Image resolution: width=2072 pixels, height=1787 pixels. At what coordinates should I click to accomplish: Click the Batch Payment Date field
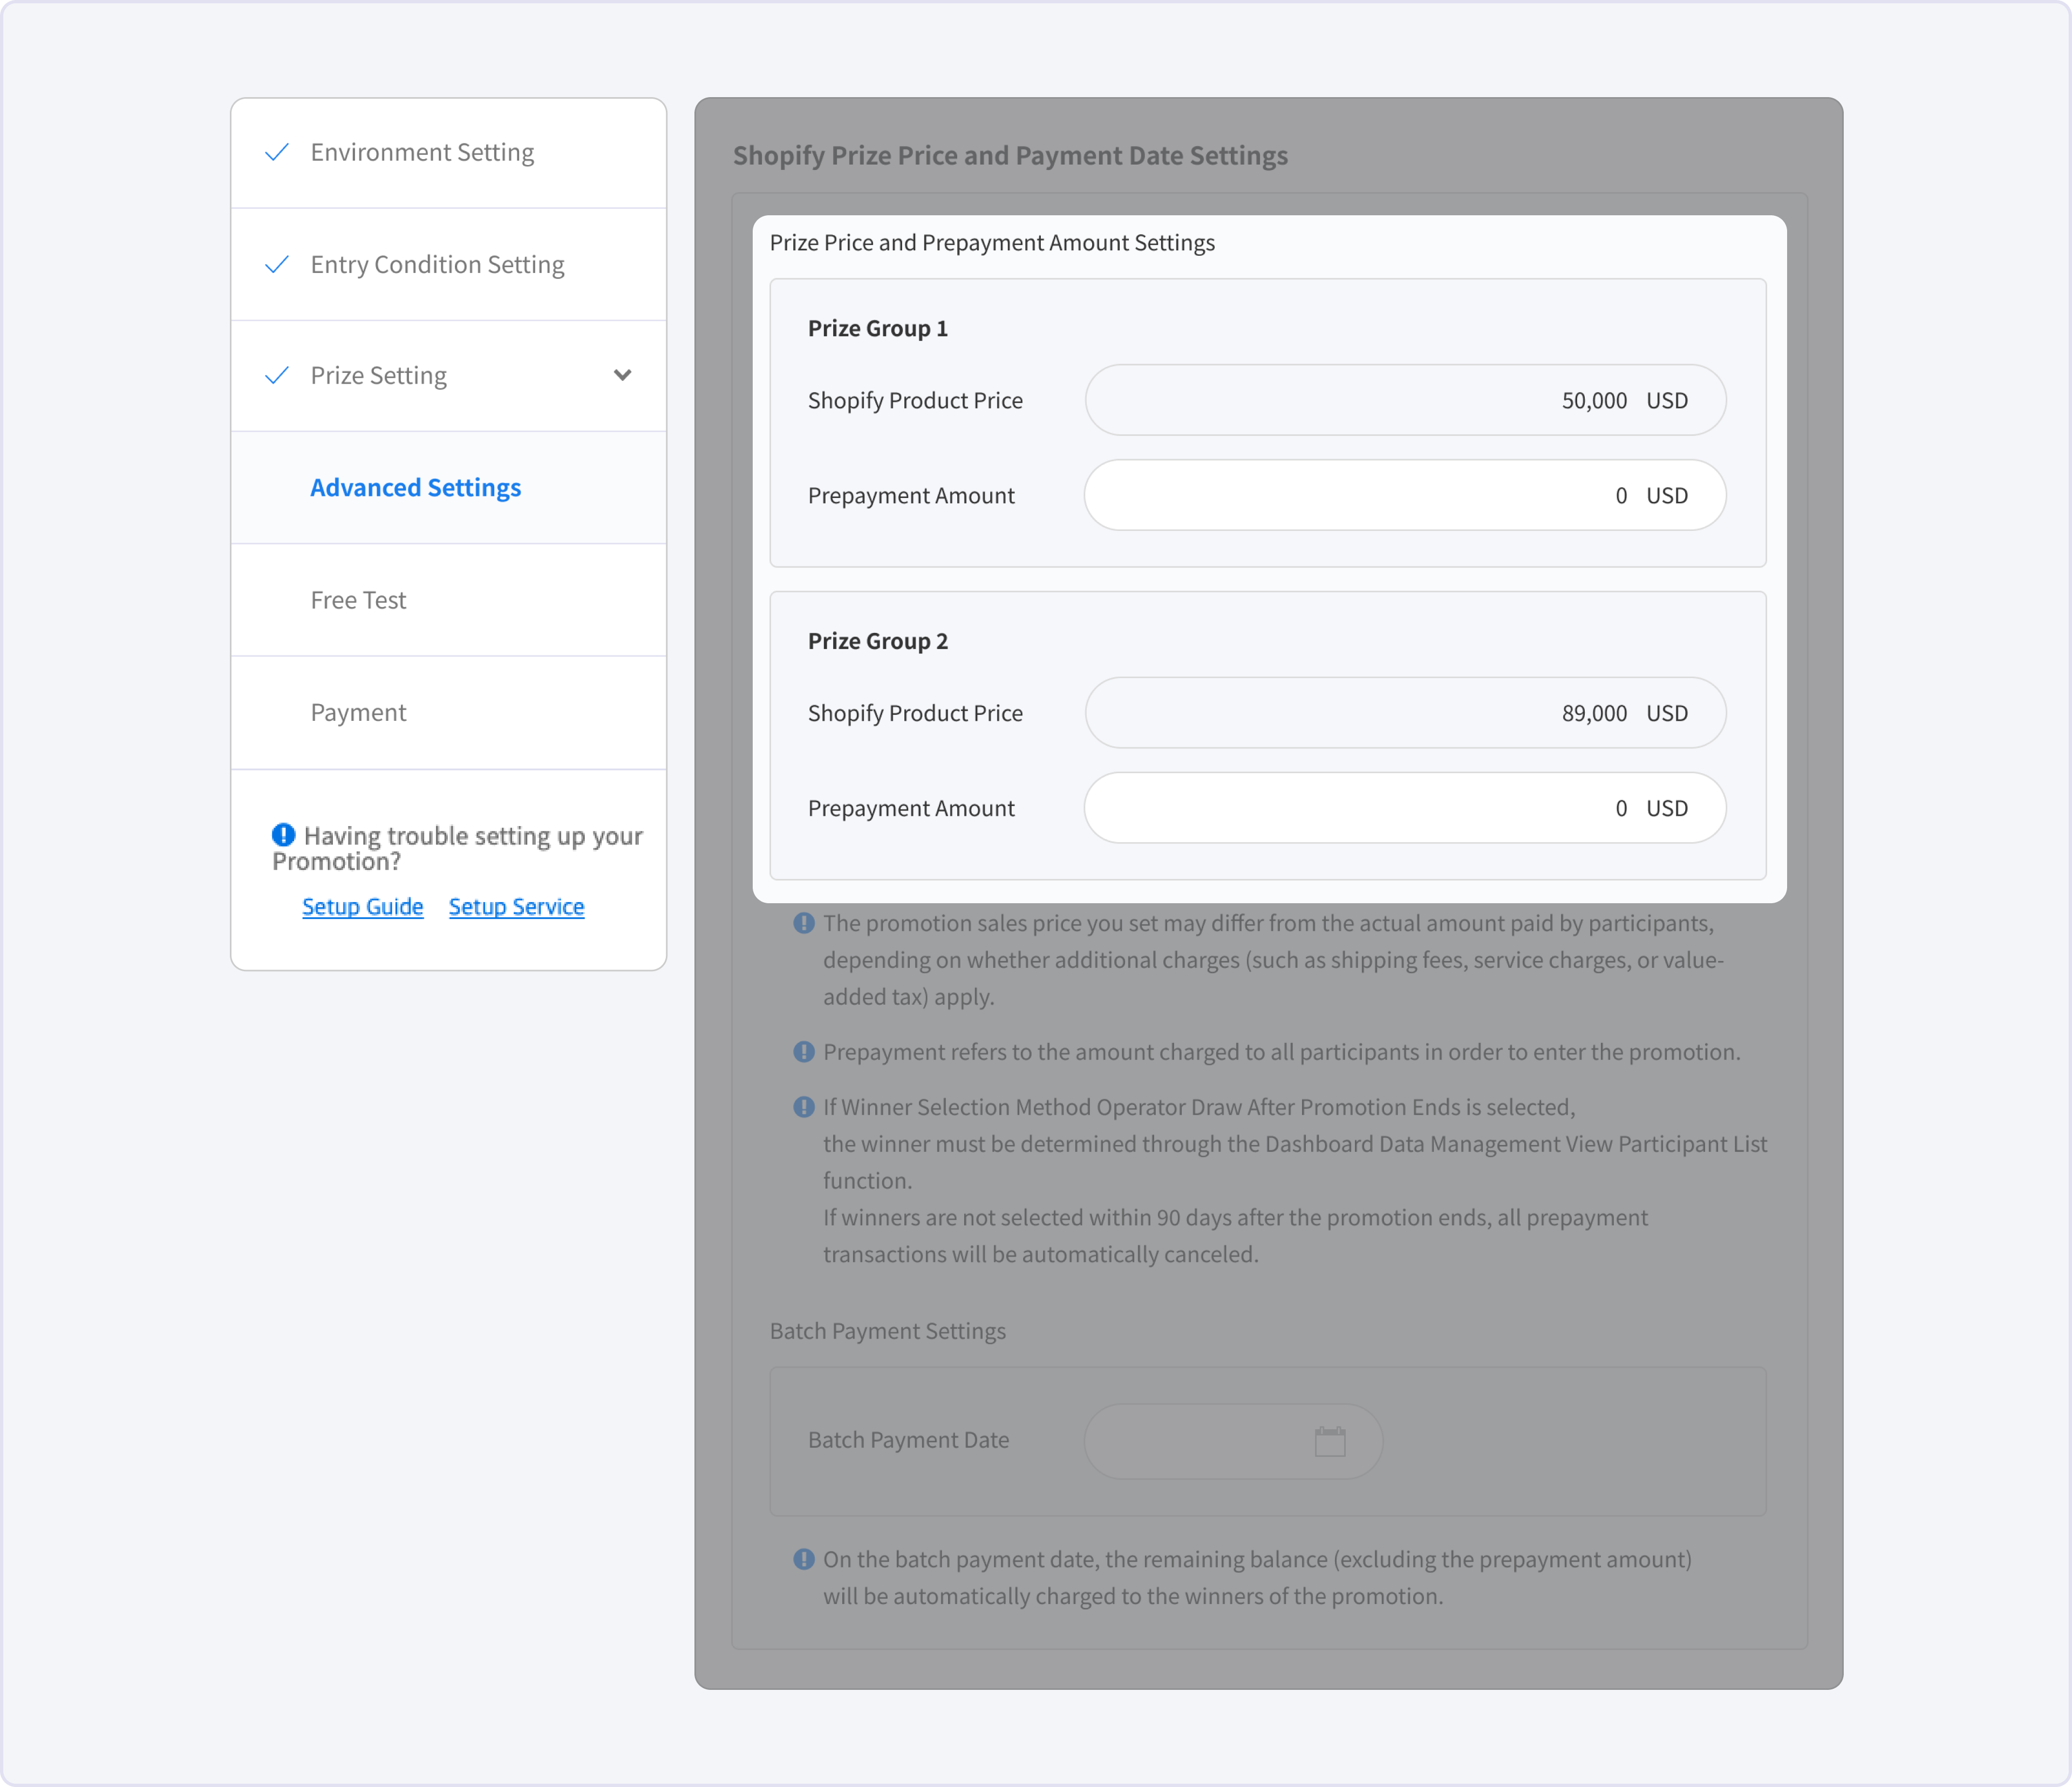1234,1441
